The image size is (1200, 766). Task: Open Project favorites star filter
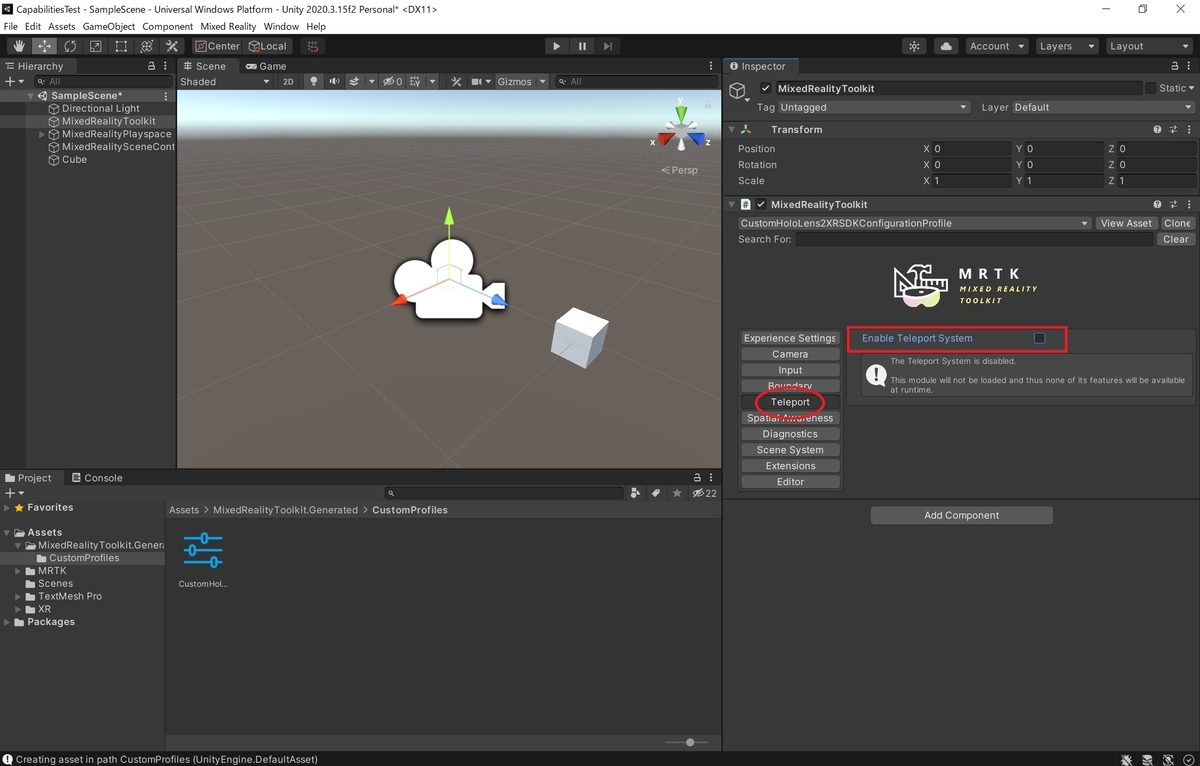coord(677,493)
